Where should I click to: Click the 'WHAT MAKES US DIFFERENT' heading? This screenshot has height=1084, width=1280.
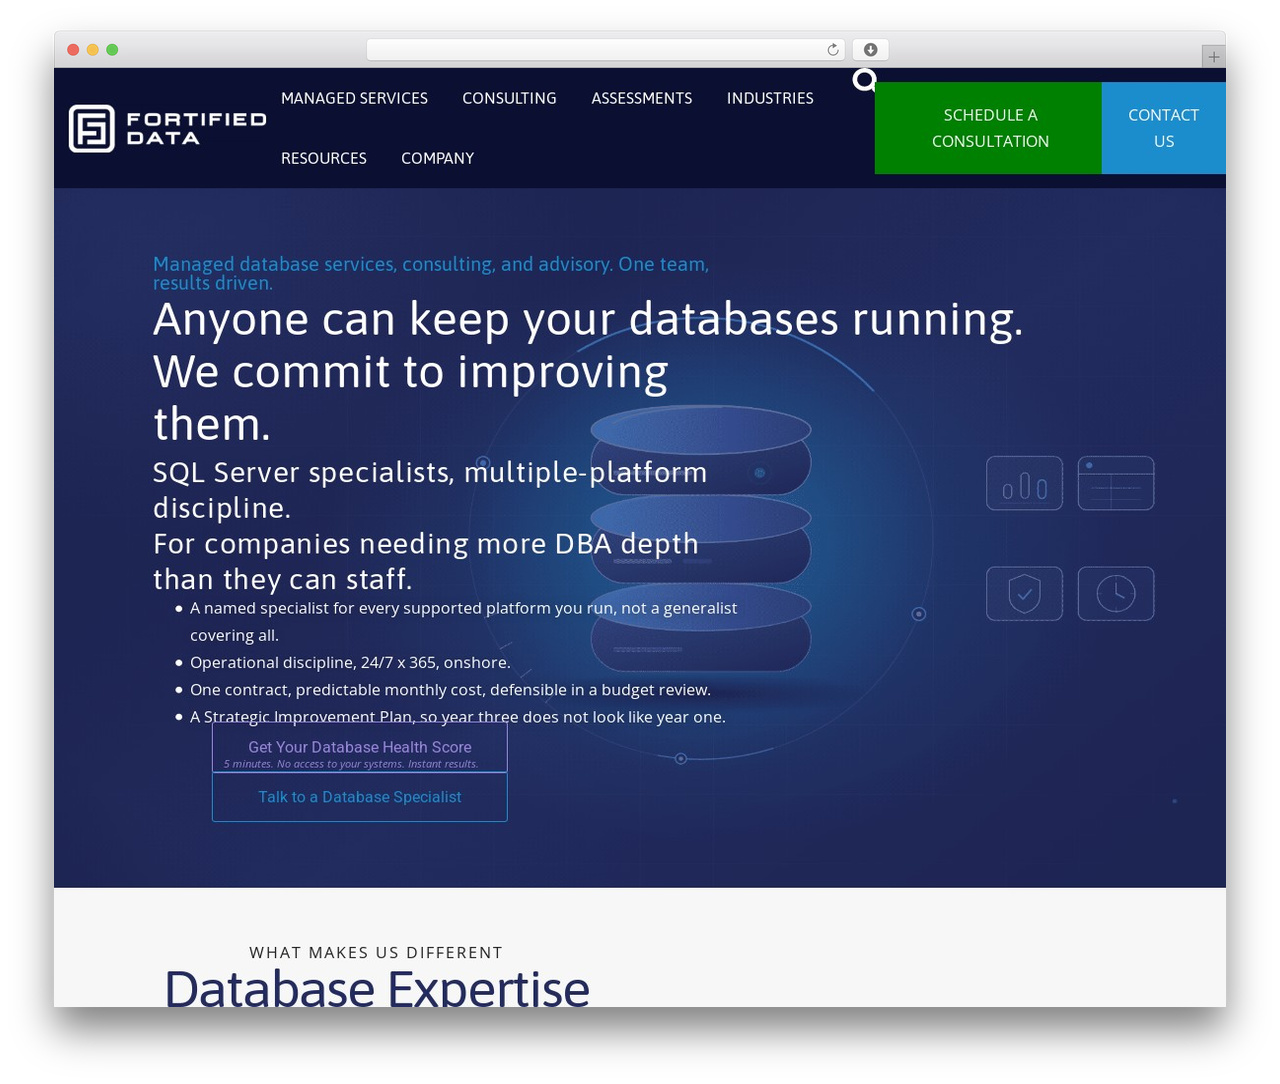(x=376, y=952)
